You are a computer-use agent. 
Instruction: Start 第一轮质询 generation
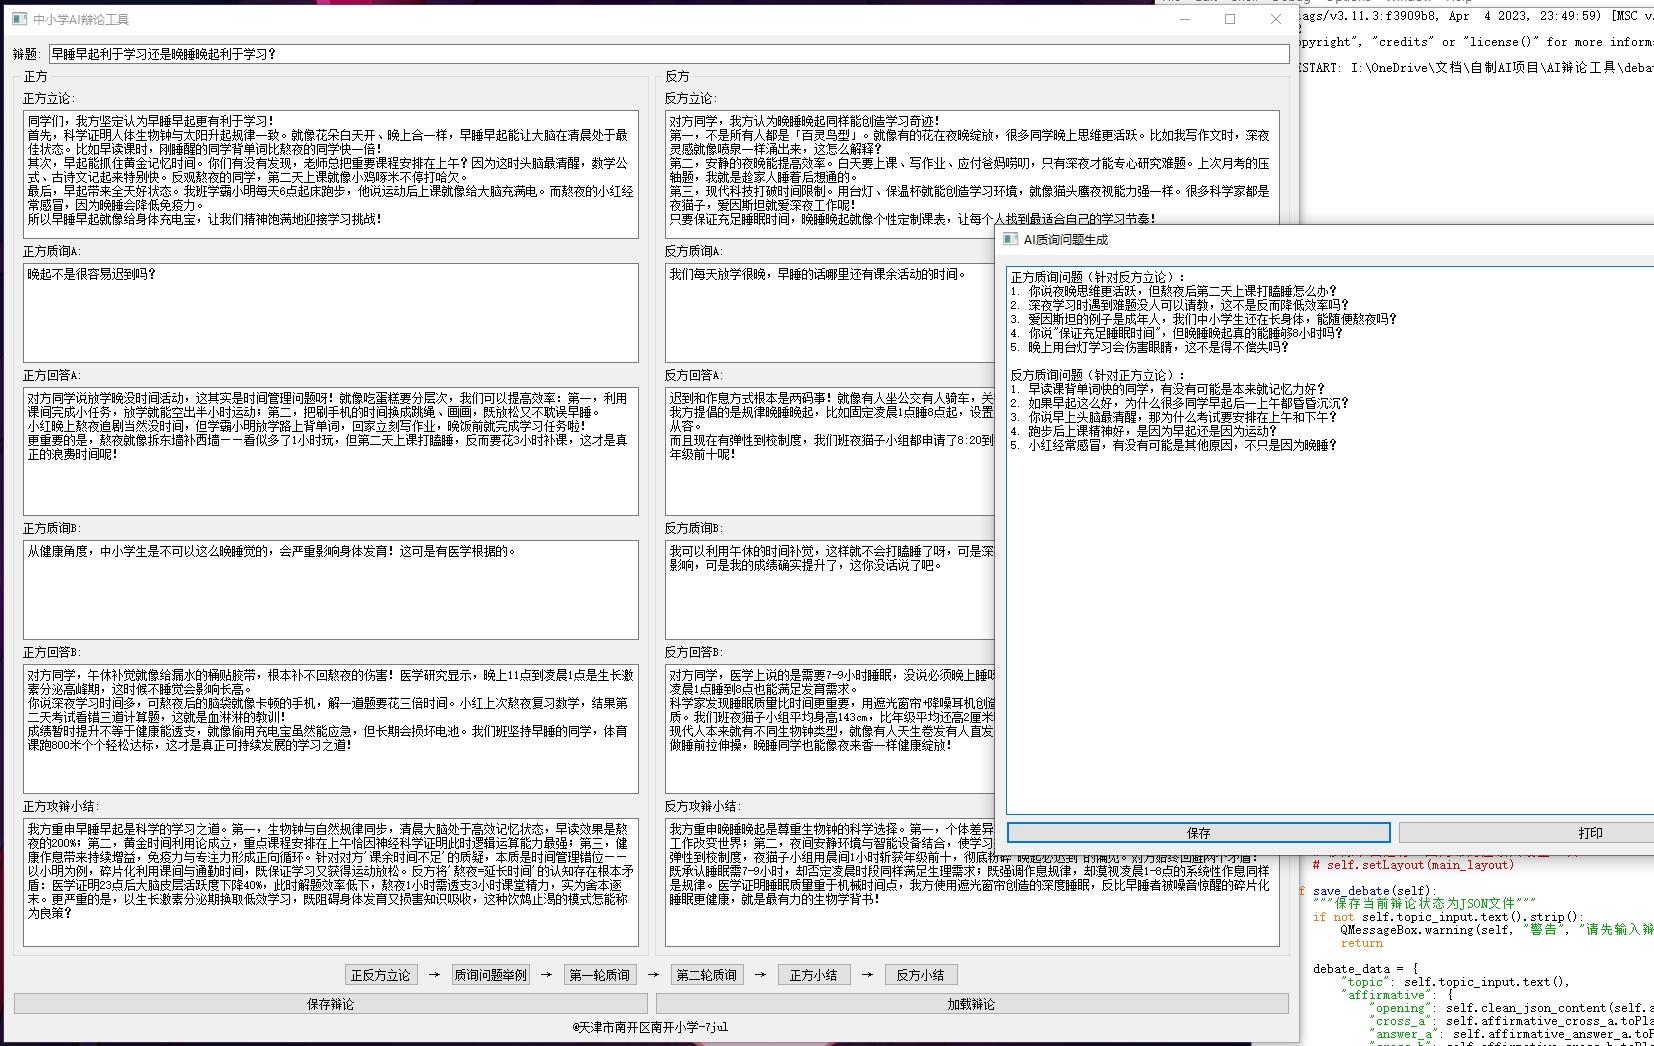click(599, 975)
